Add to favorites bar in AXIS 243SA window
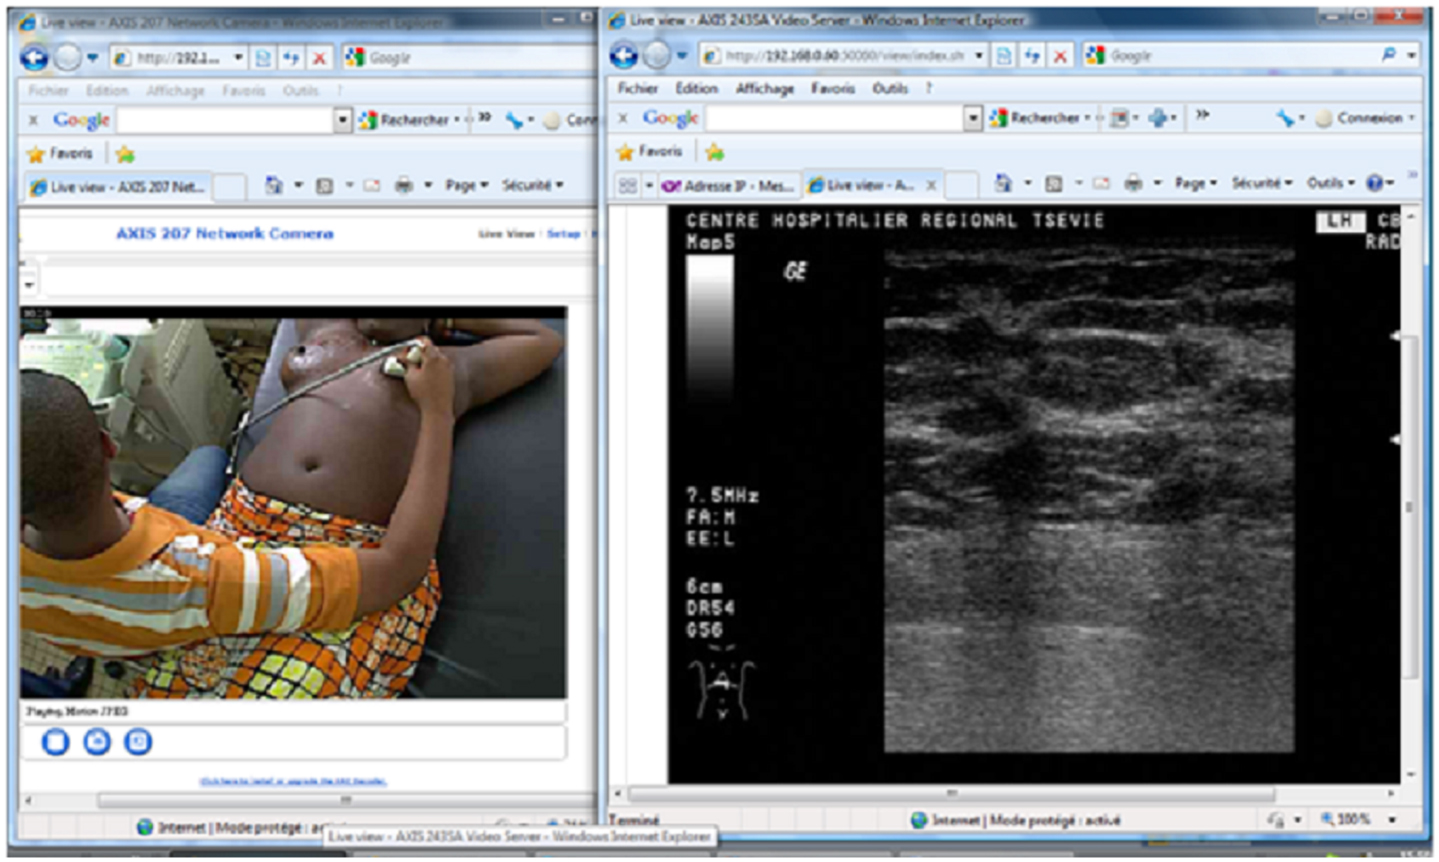Image resolution: width=1439 pixels, height=862 pixels. (x=714, y=152)
